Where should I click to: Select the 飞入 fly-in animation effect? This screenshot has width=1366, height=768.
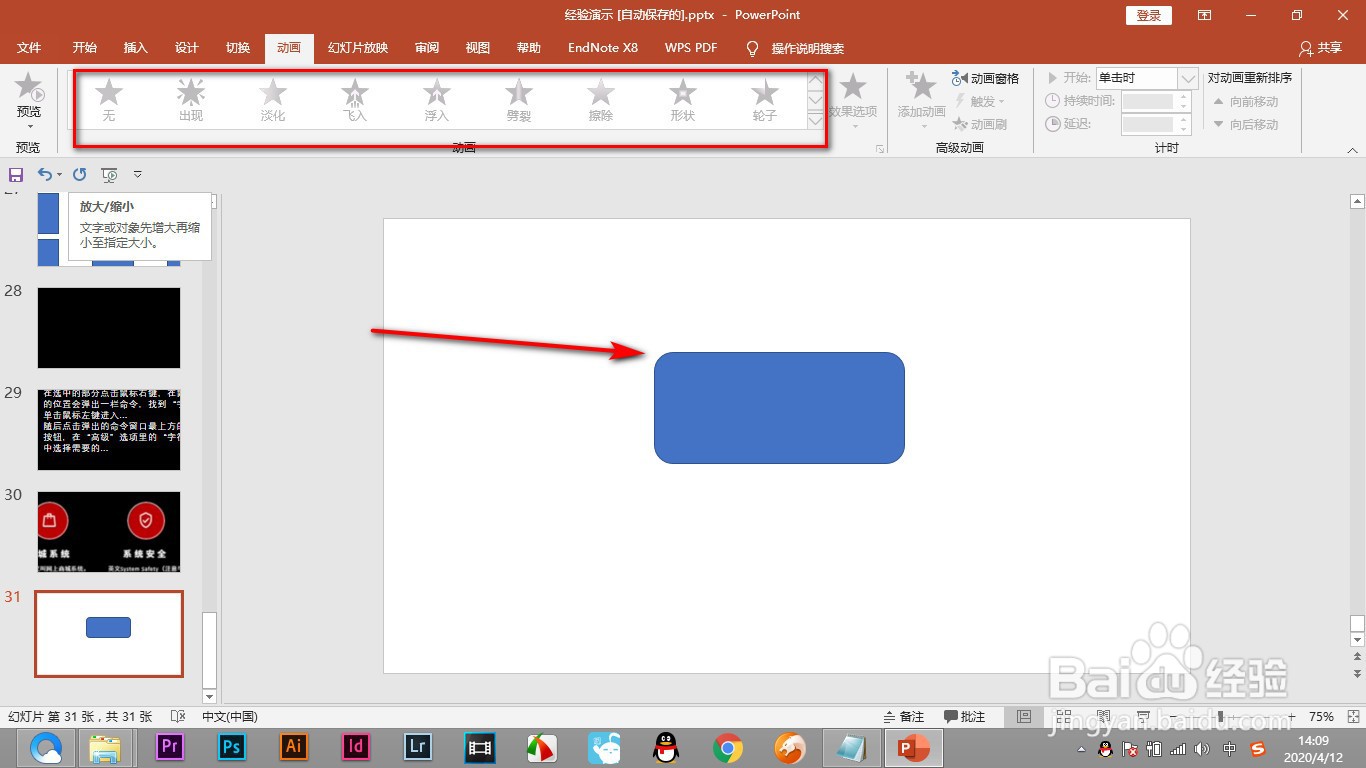pyautogui.click(x=355, y=100)
